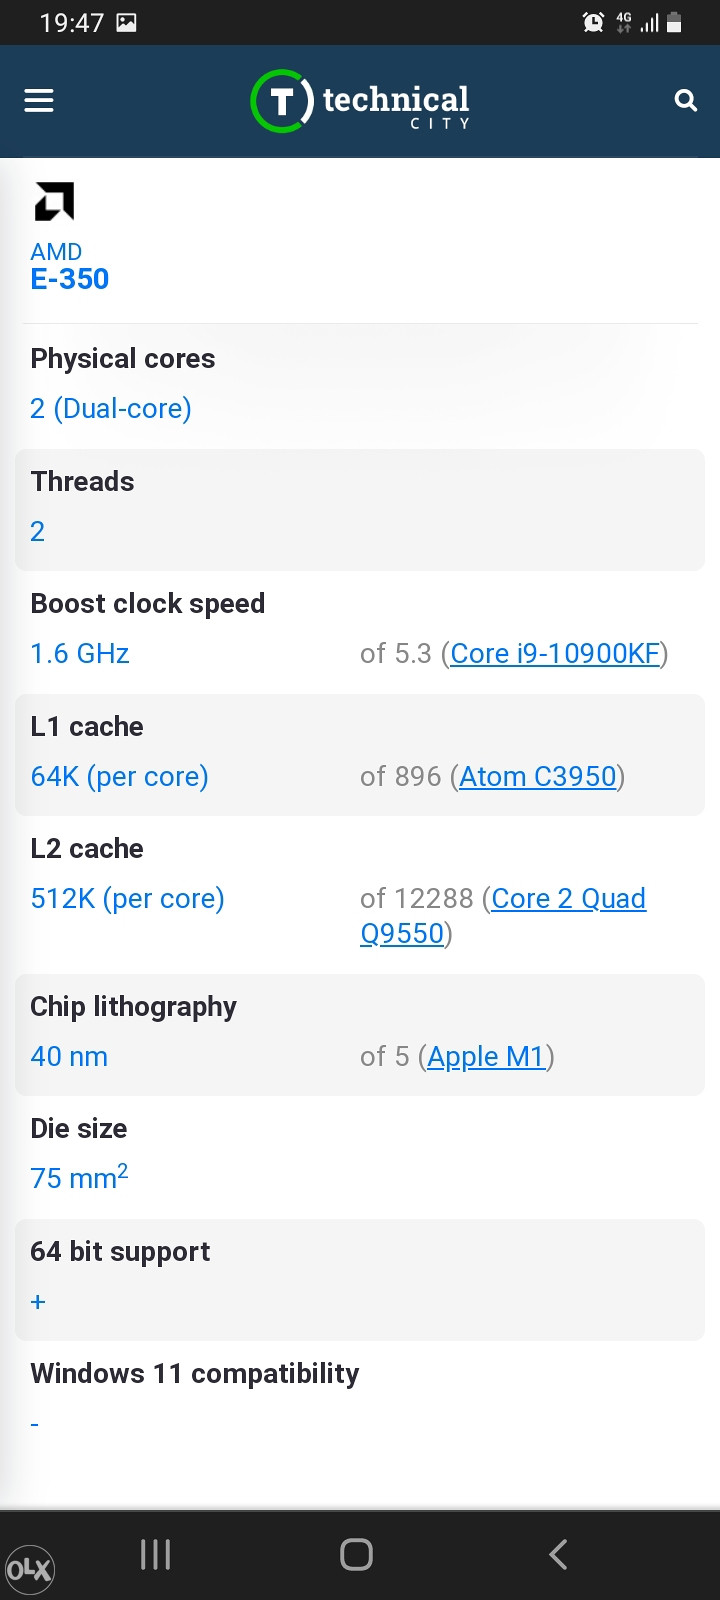This screenshot has width=720, height=1600.
Task: Open the AMD E-350 processor link
Action: (x=69, y=266)
